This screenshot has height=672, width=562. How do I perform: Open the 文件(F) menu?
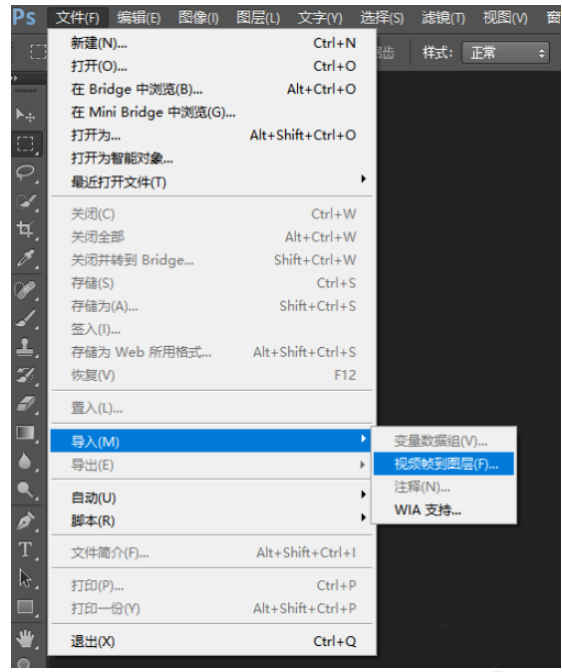click(78, 18)
